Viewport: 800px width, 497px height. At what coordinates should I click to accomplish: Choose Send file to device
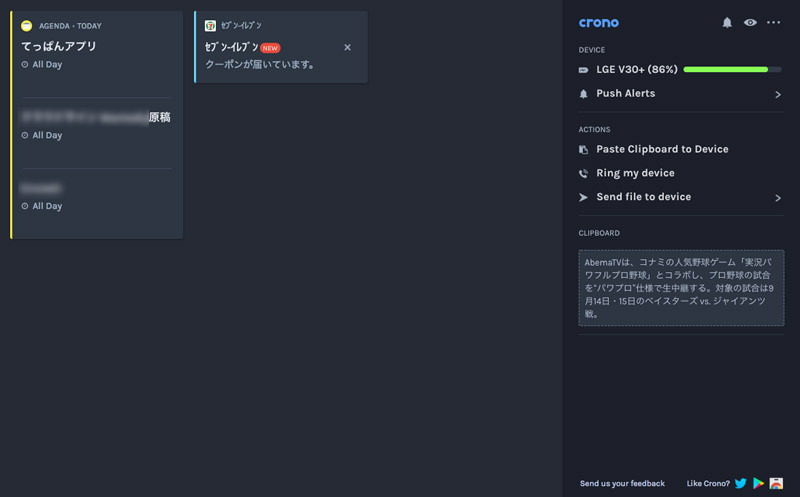coord(643,197)
